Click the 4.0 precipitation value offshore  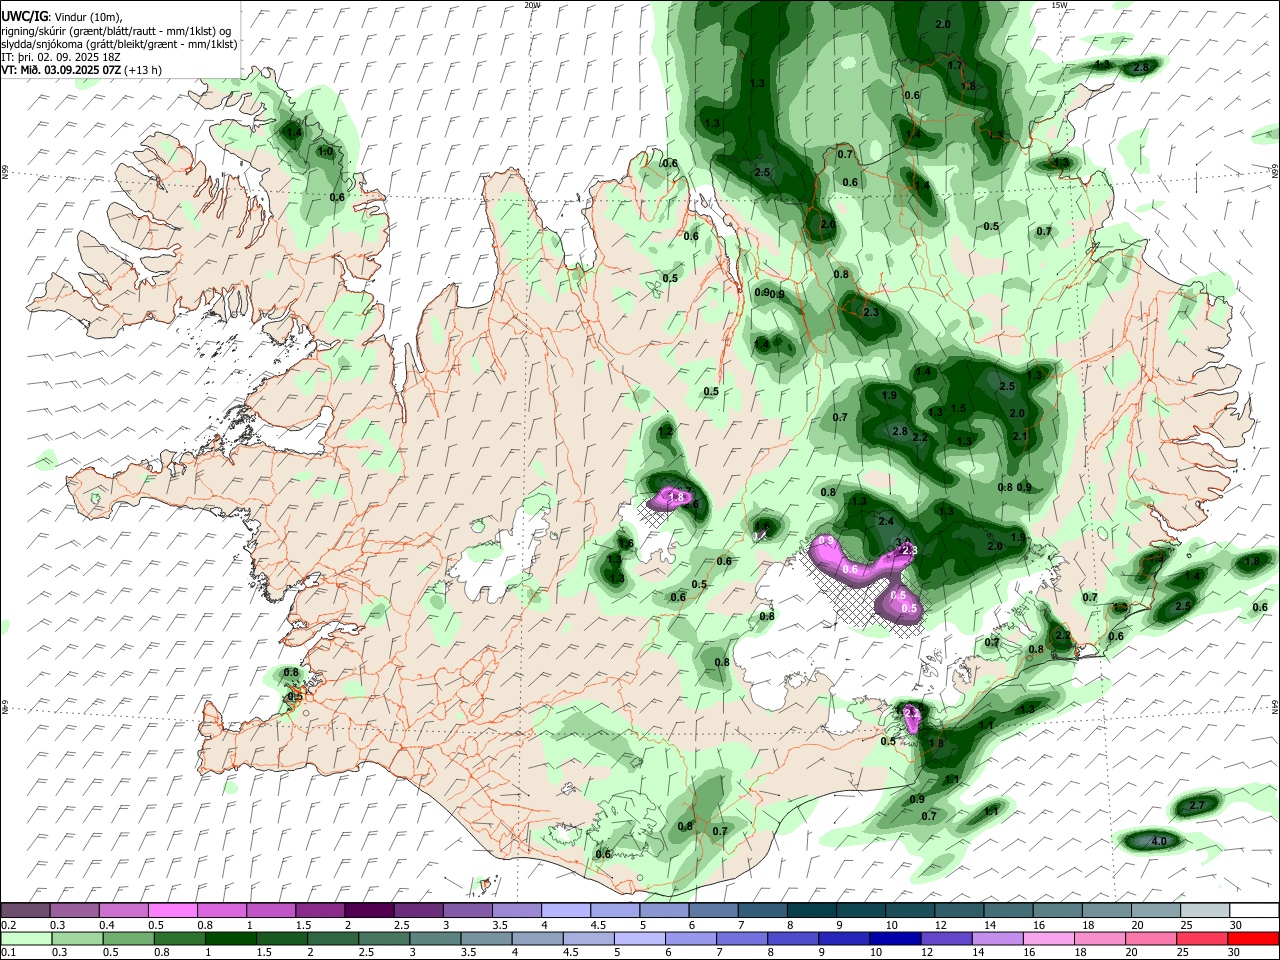point(1159,842)
